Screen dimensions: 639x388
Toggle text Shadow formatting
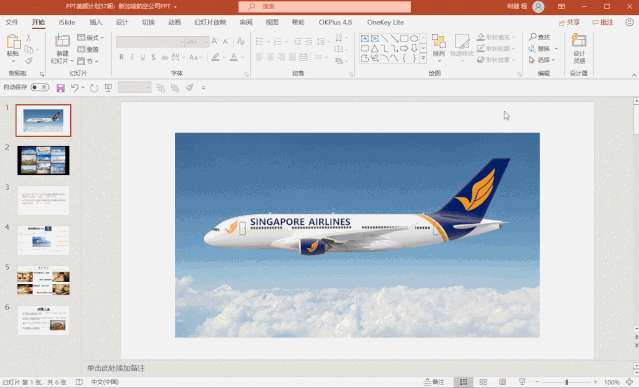pos(153,57)
